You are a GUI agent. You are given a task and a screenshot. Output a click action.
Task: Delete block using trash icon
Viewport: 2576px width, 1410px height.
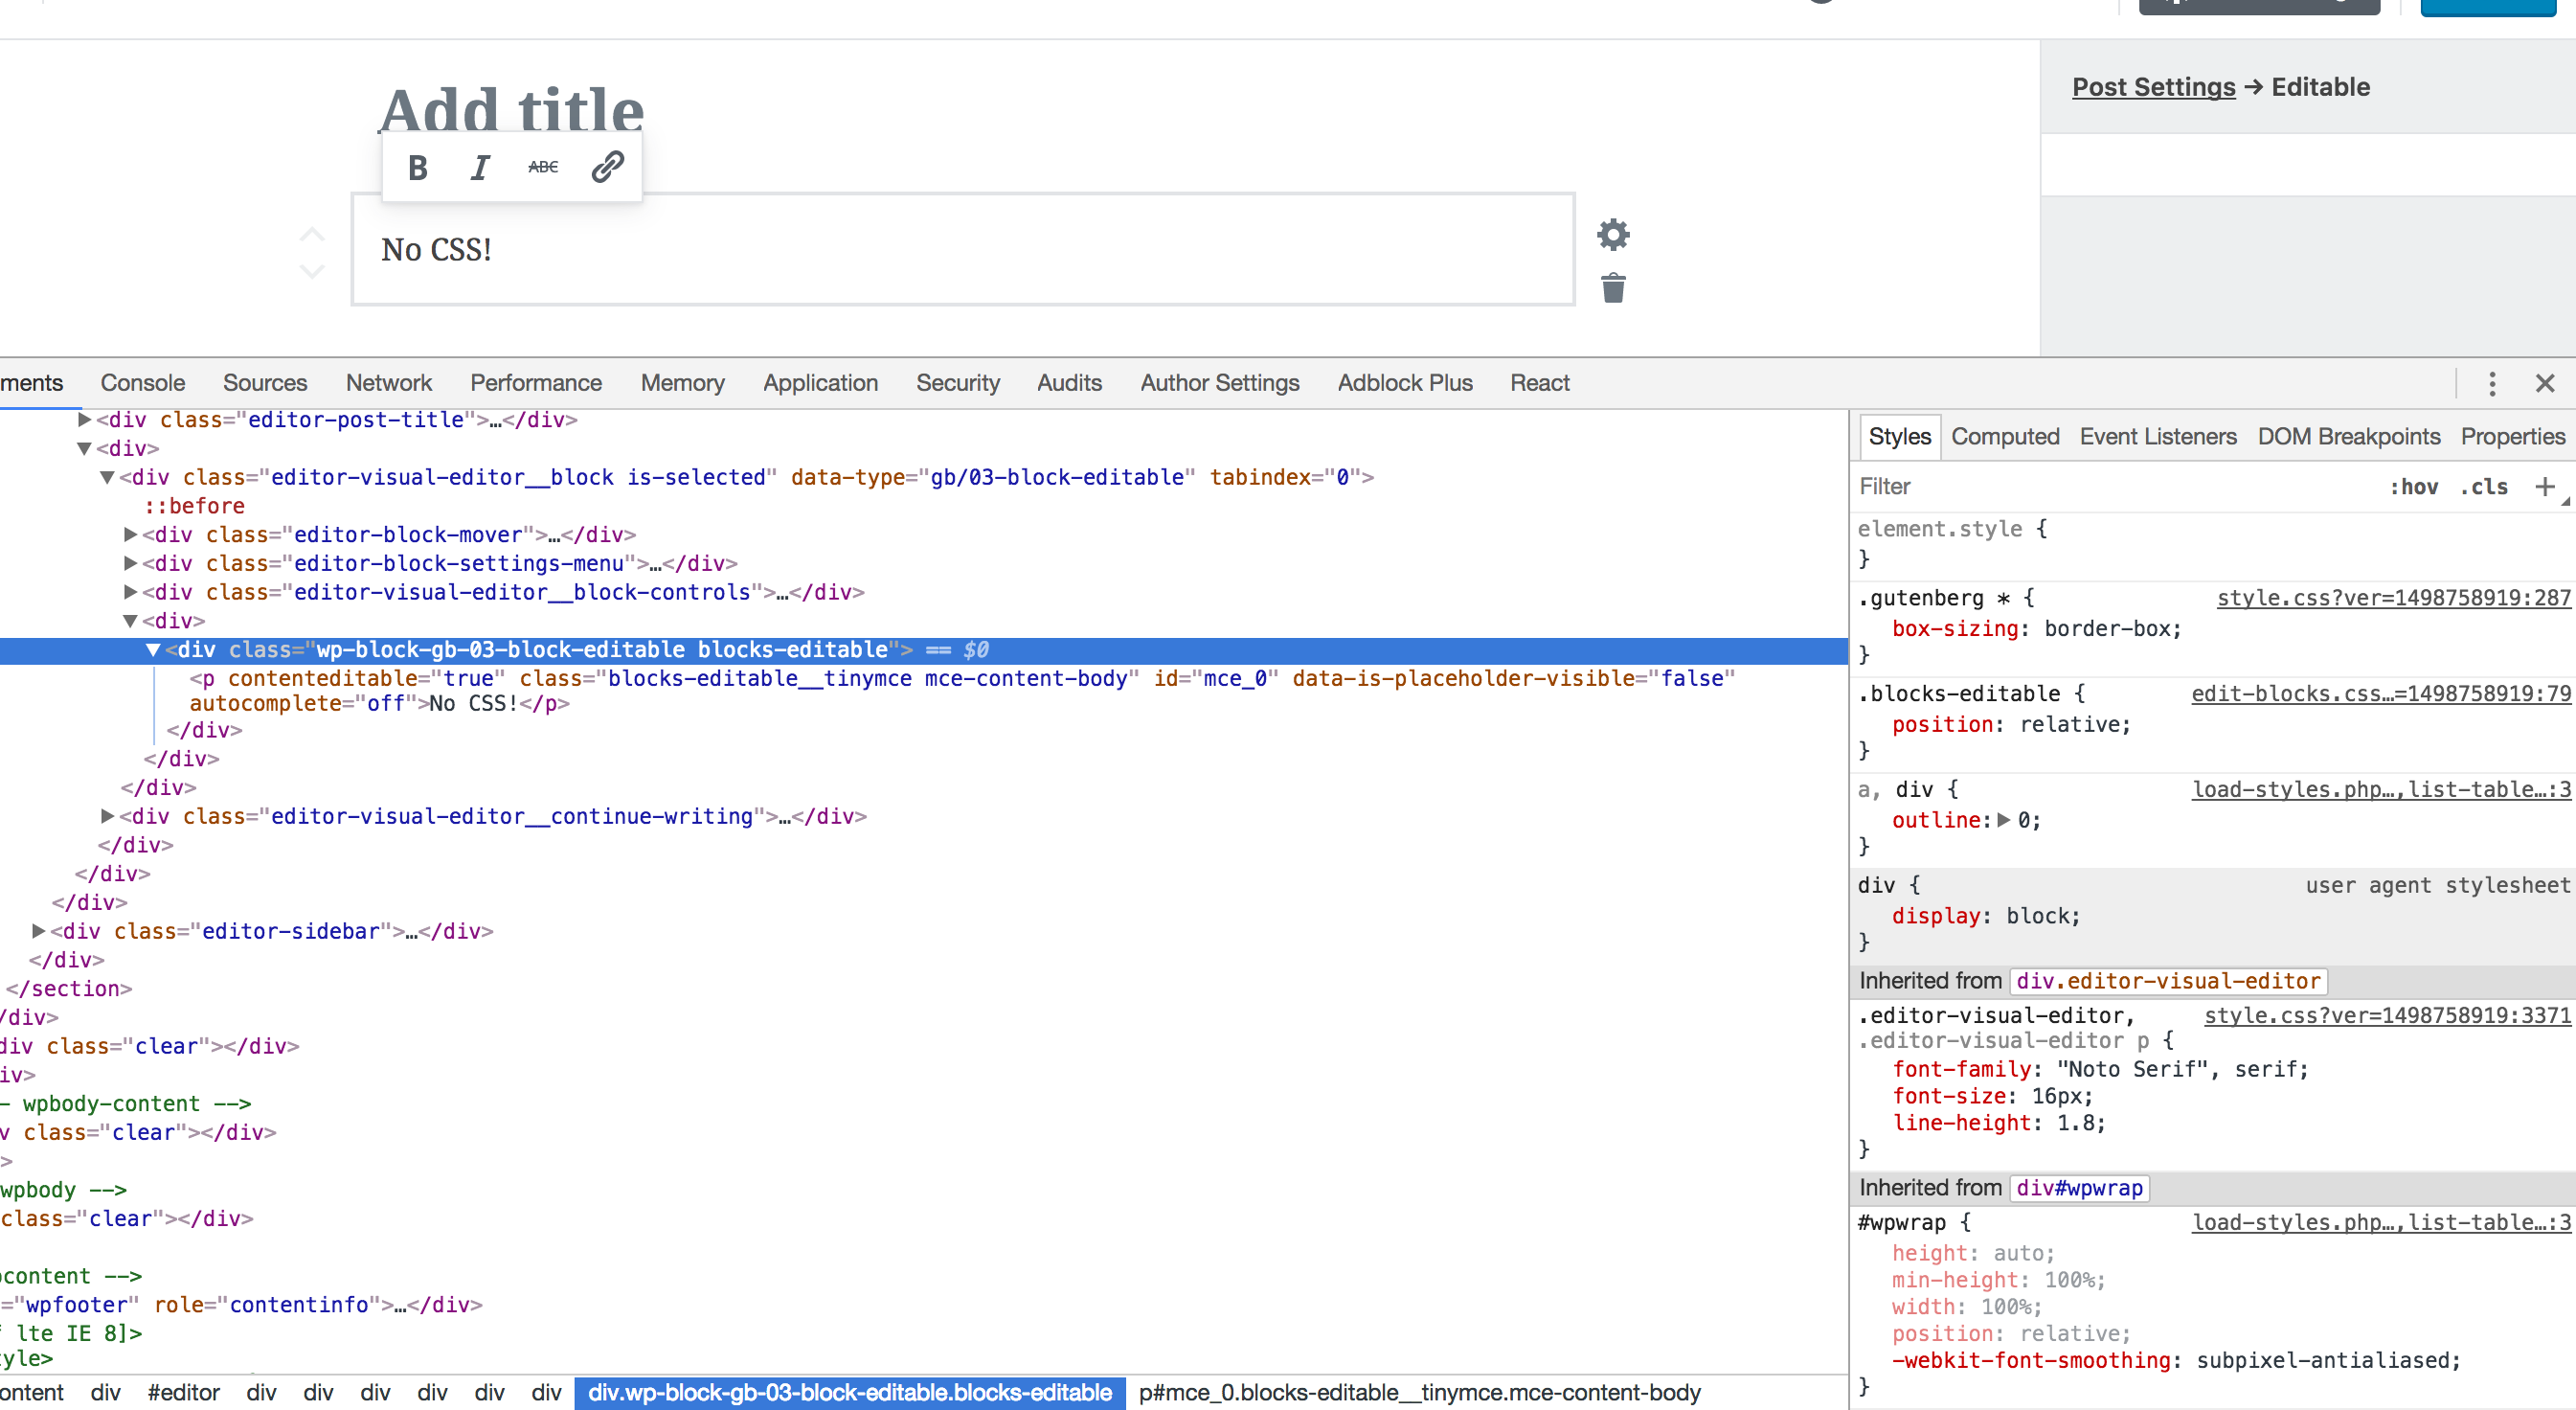coord(1613,289)
